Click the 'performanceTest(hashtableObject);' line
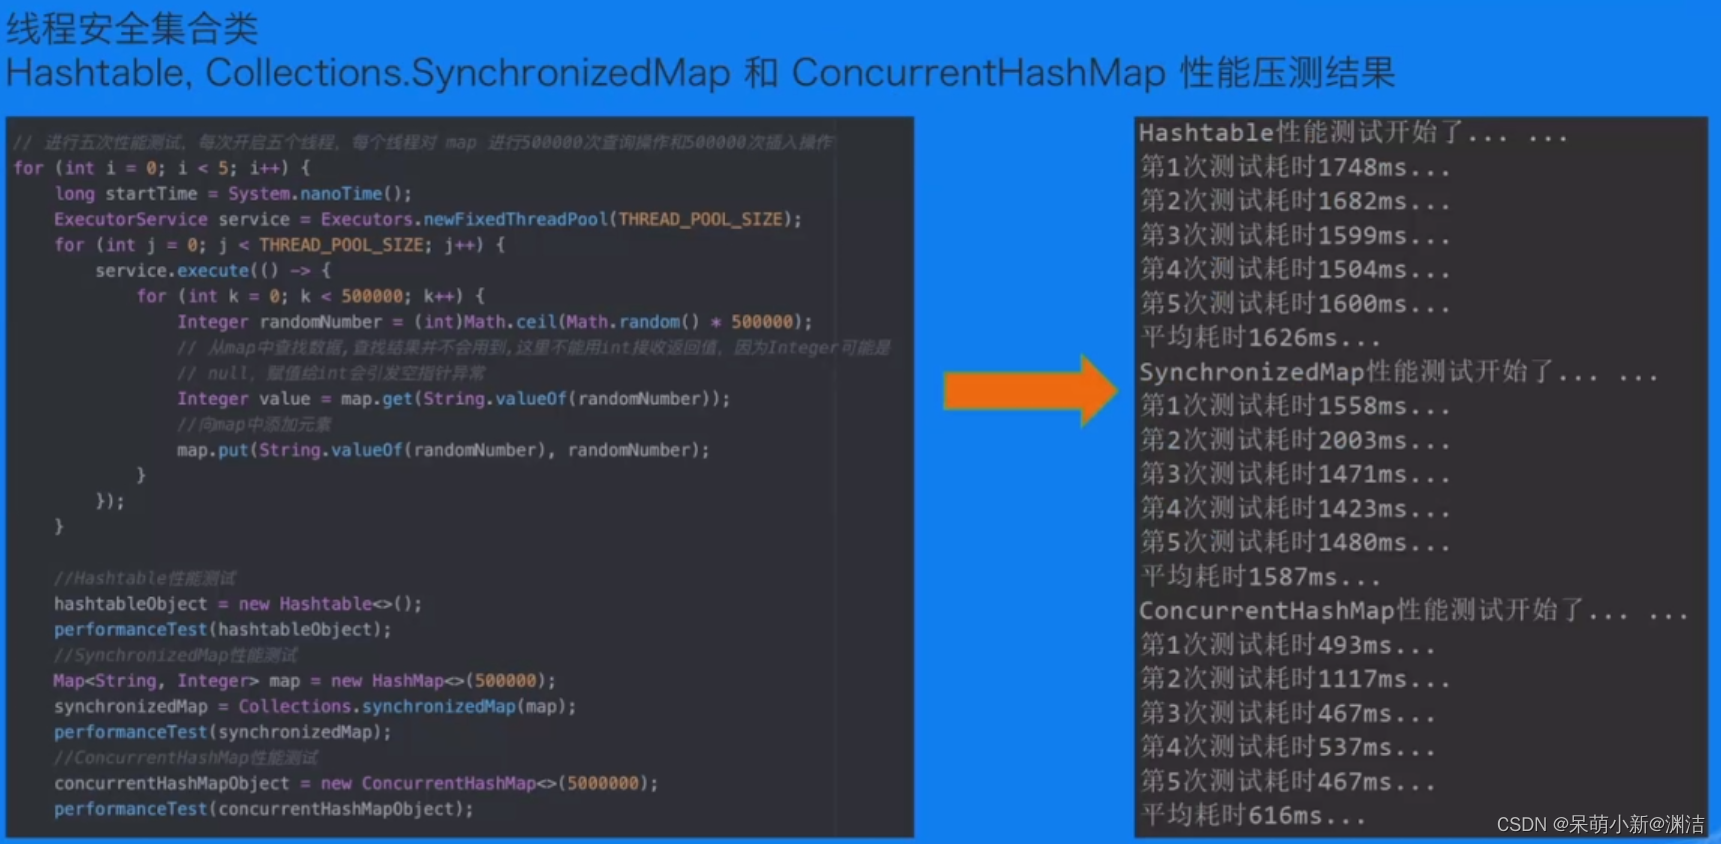Screen dimensions: 1721x844 pos(223,630)
